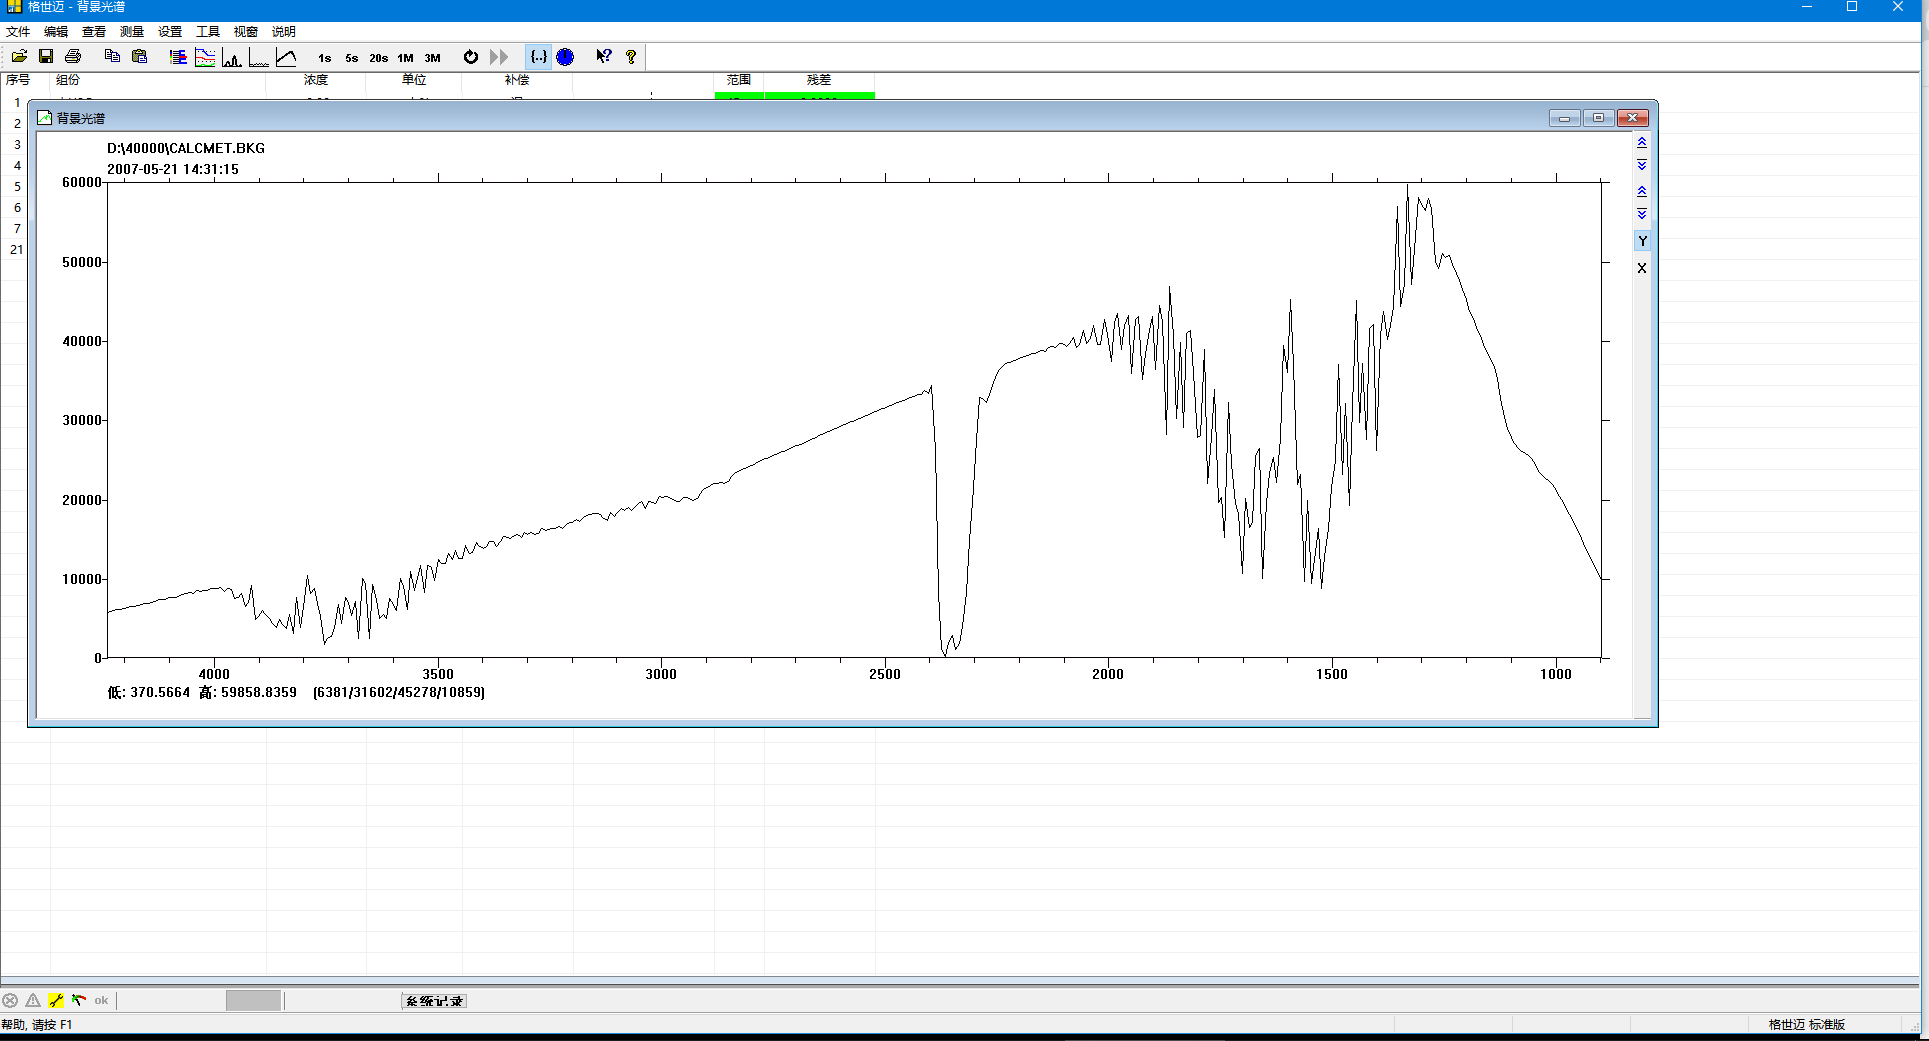The image size is (1929, 1041).
Task: Activate context help arrow-question icon
Action: 604,57
